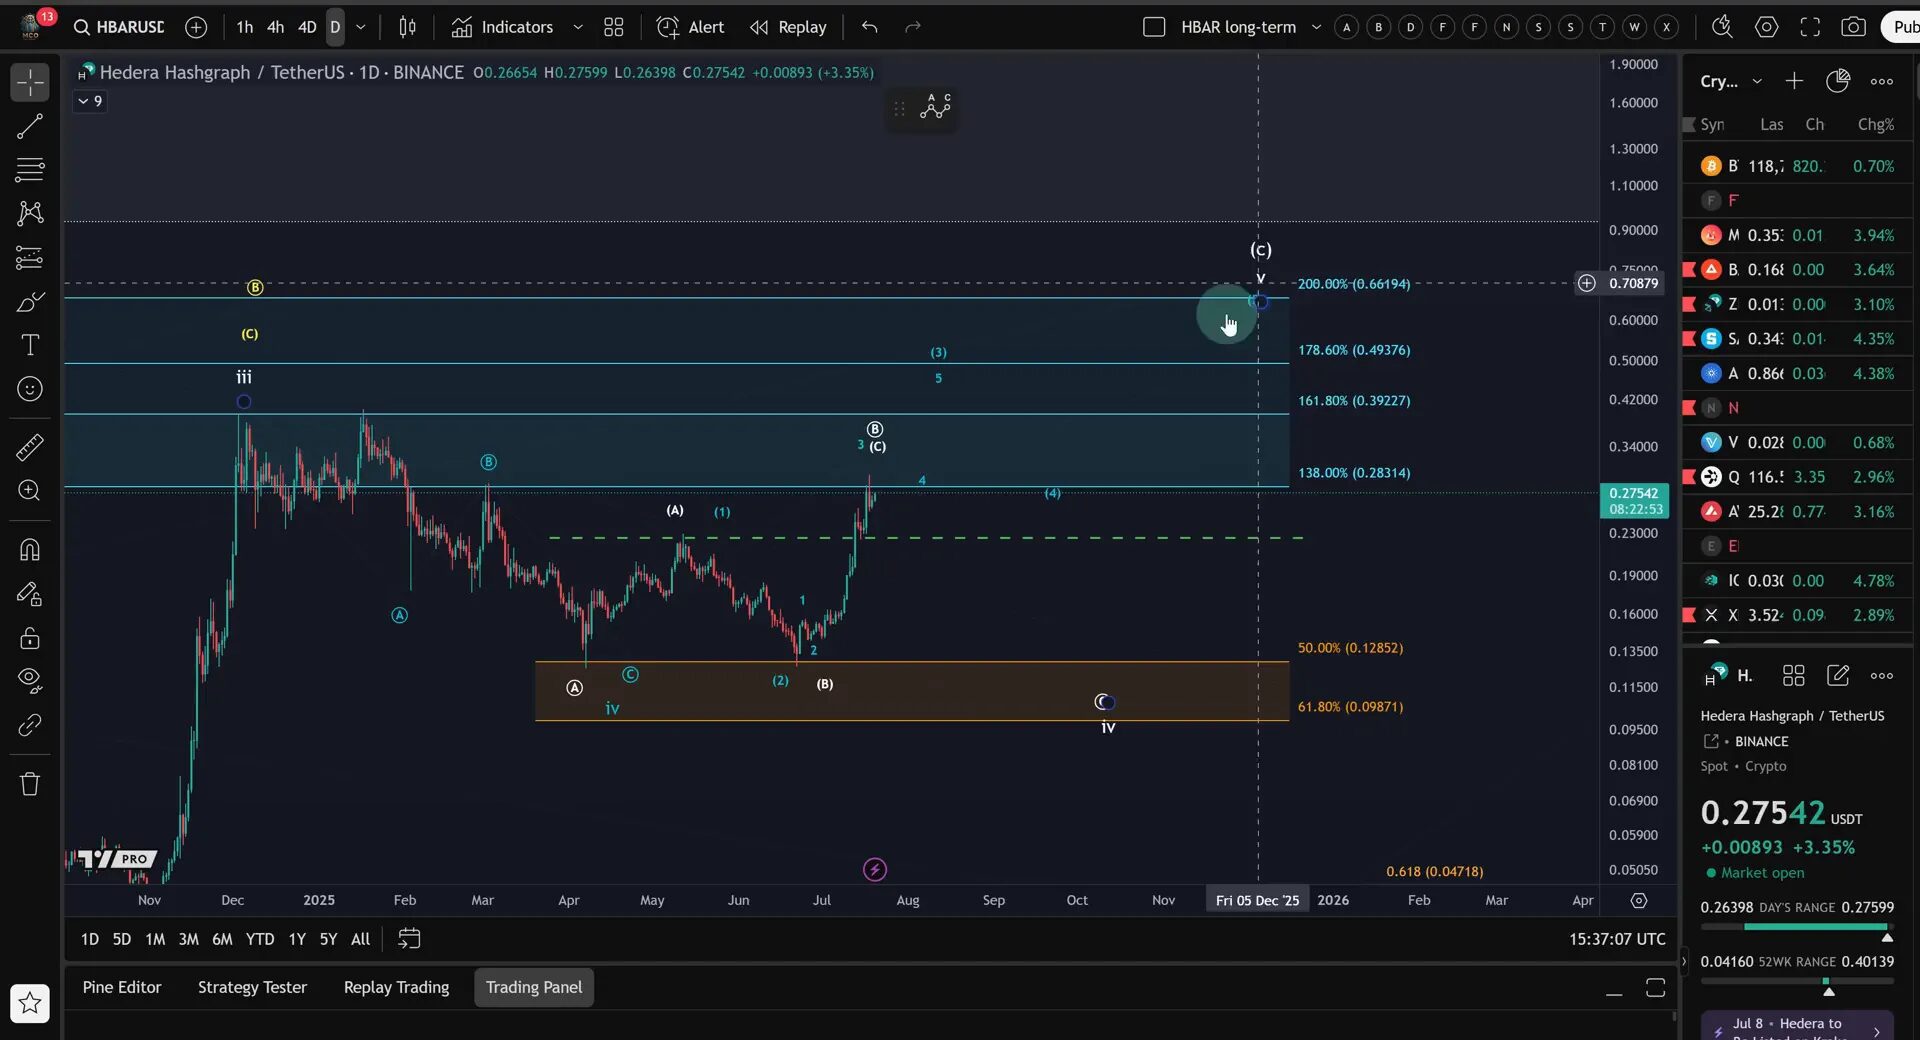This screenshot has width=1920, height=1040.
Task: Select the Measure ruler tool
Action: (30, 447)
